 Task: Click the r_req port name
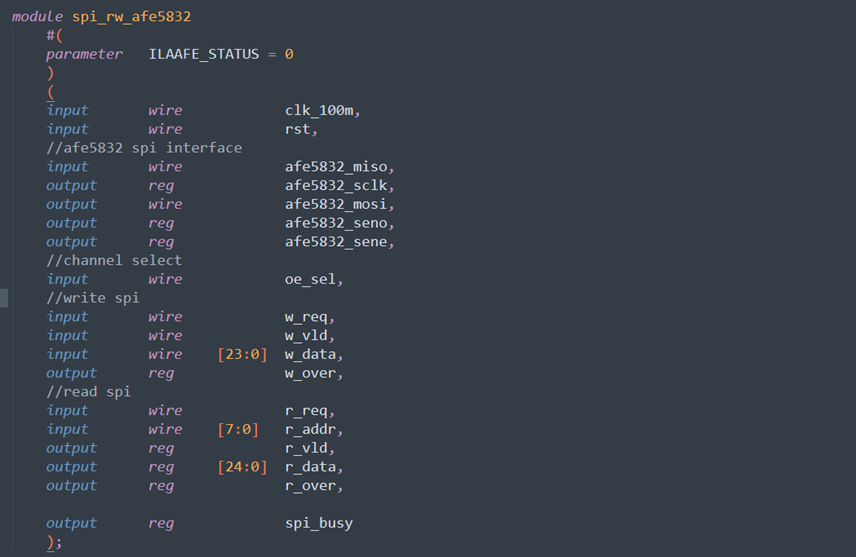point(306,411)
